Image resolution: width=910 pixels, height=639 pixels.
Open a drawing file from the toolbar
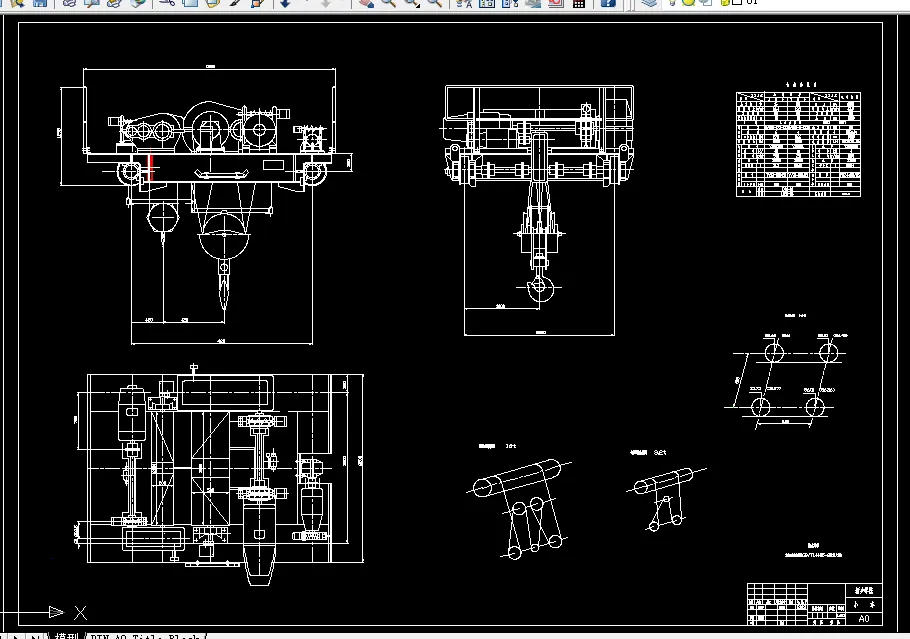click(18, 3)
